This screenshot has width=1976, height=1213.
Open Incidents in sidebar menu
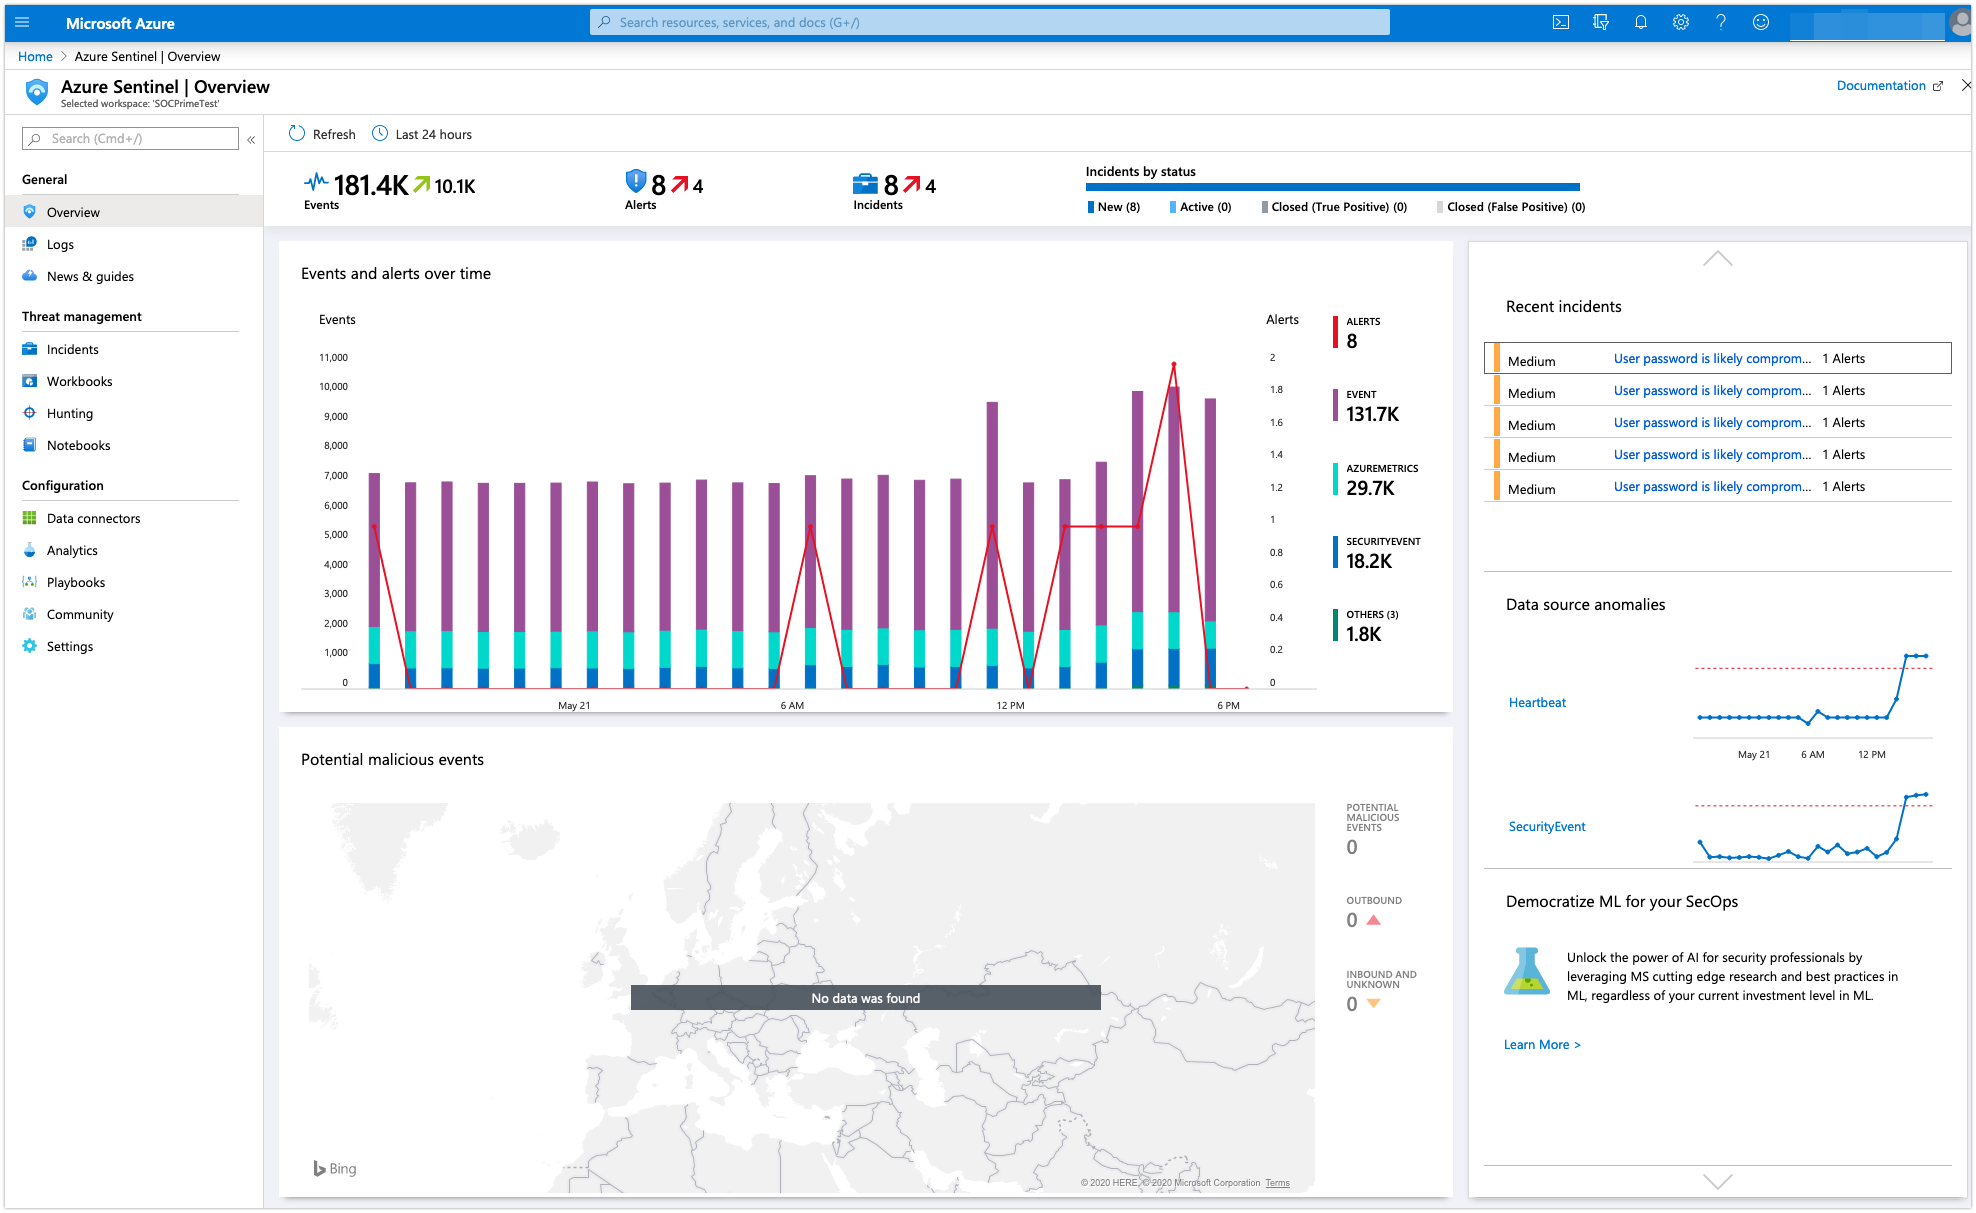pos(72,349)
